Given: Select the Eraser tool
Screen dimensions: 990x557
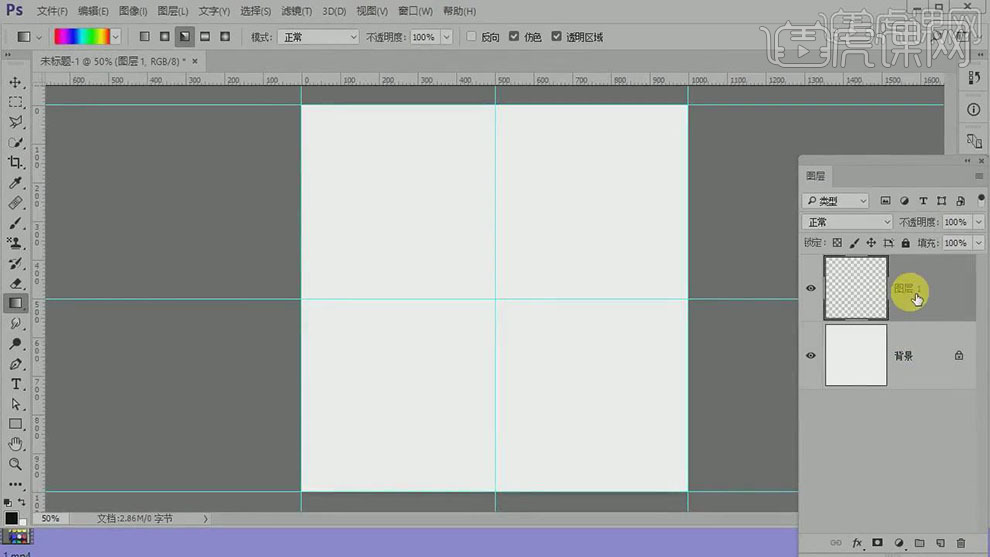Looking at the screenshot, I should 16,283.
